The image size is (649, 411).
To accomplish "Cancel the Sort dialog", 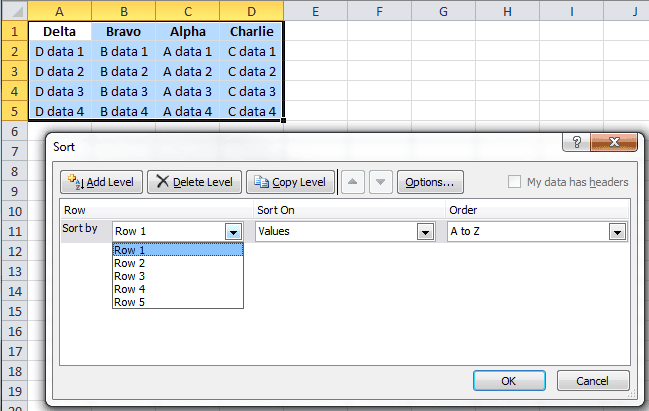I will pos(593,381).
